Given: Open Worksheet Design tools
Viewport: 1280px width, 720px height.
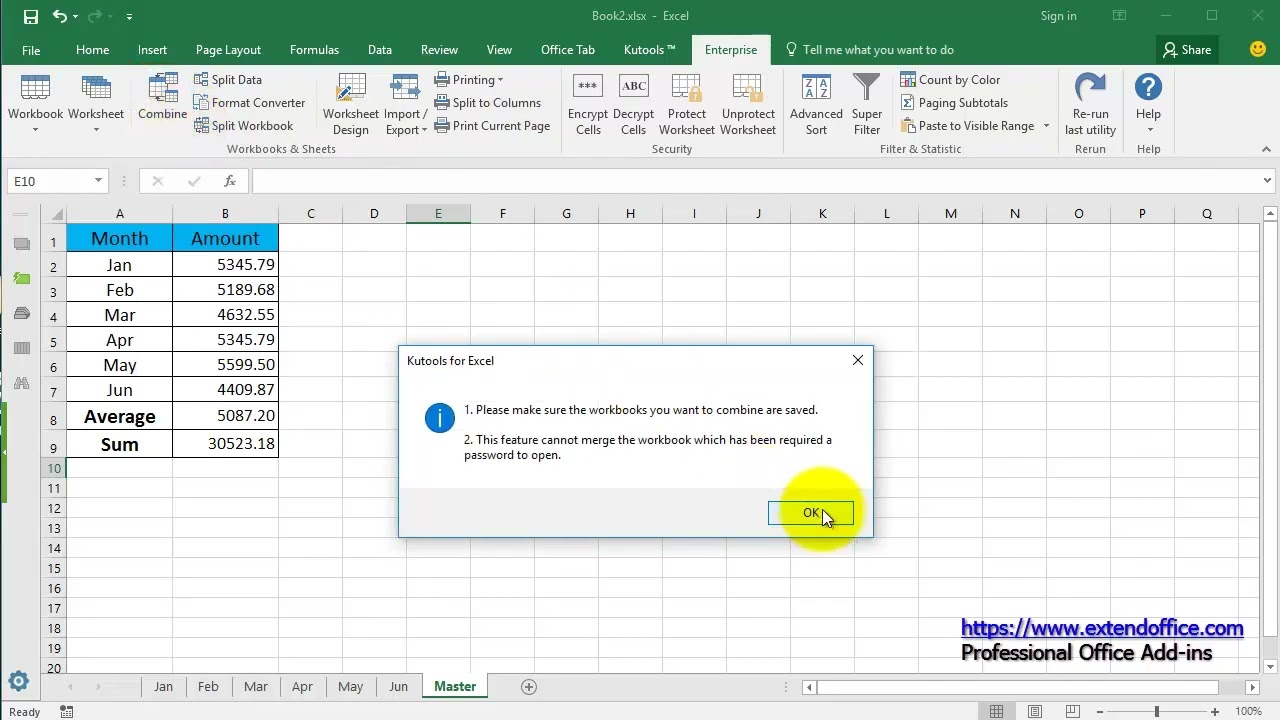Looking at the screenshot, I should point(351,104).
